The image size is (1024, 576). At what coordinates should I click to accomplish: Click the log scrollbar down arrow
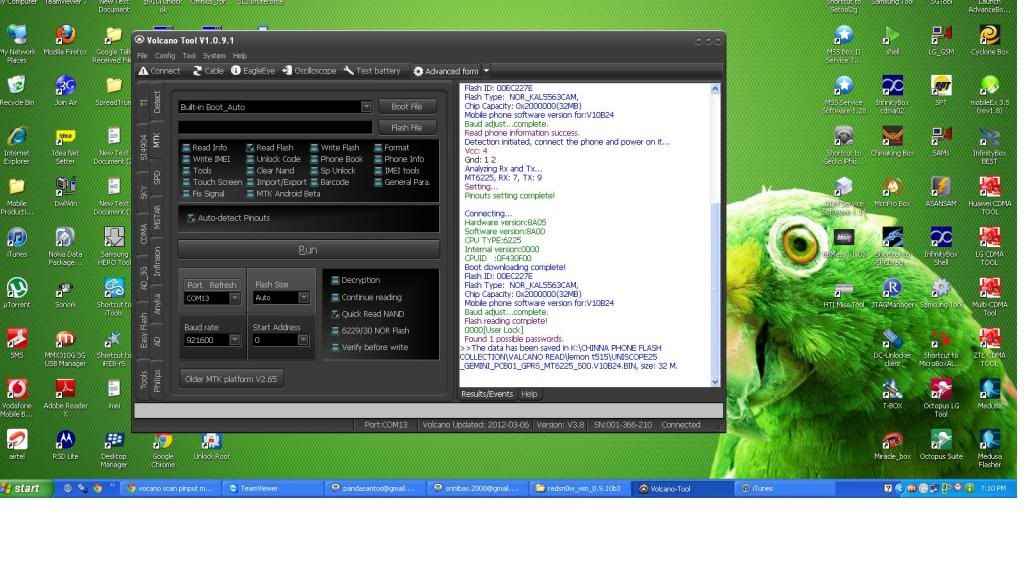click(715, 382)
